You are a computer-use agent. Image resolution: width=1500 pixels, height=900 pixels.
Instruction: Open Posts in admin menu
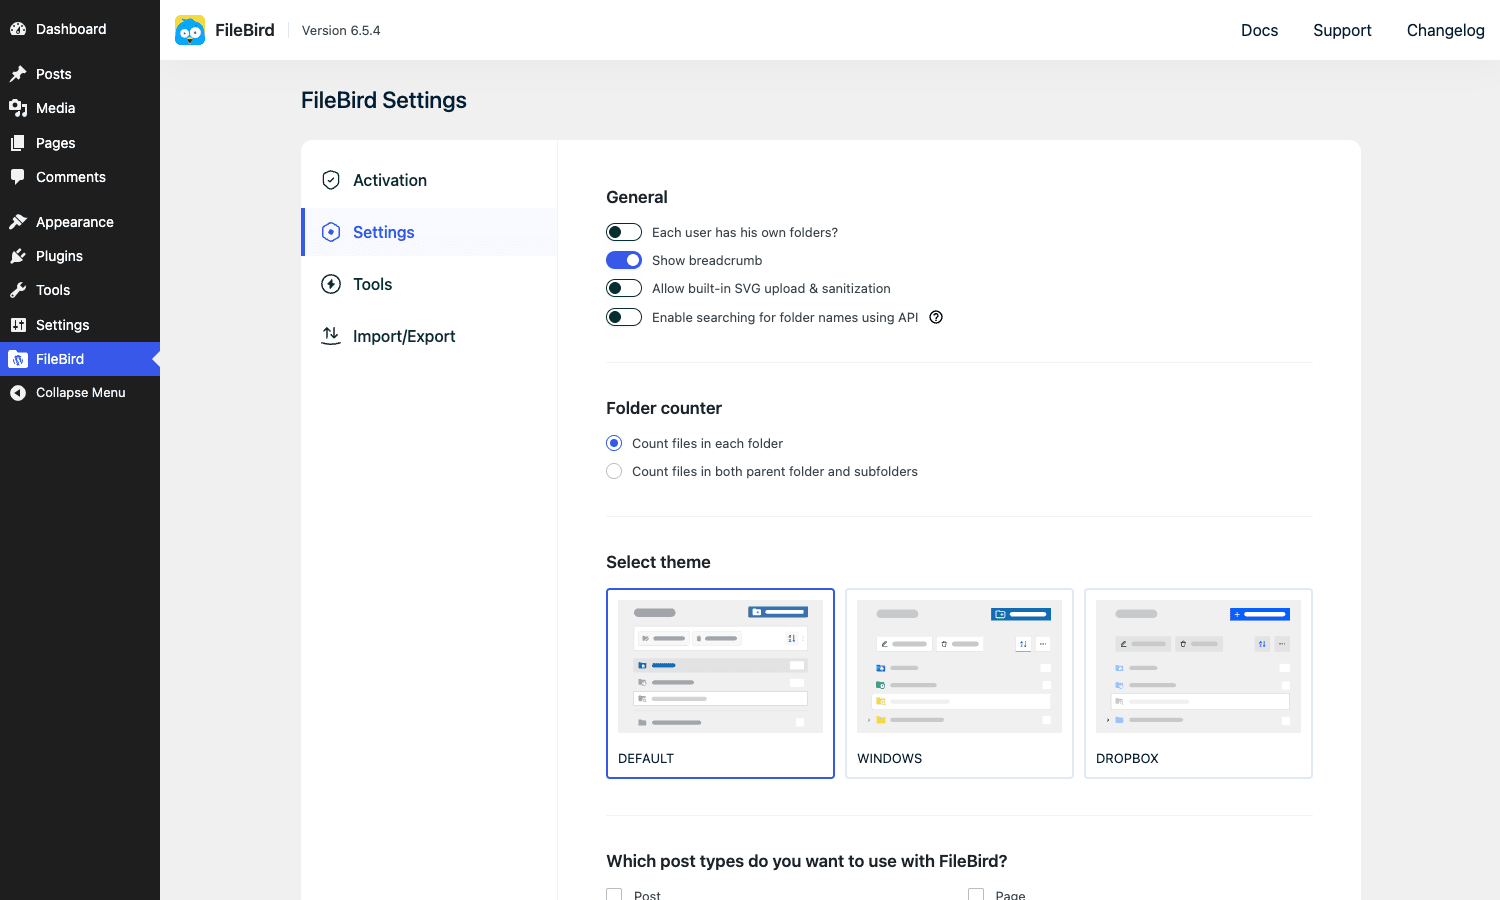(80, 74)
